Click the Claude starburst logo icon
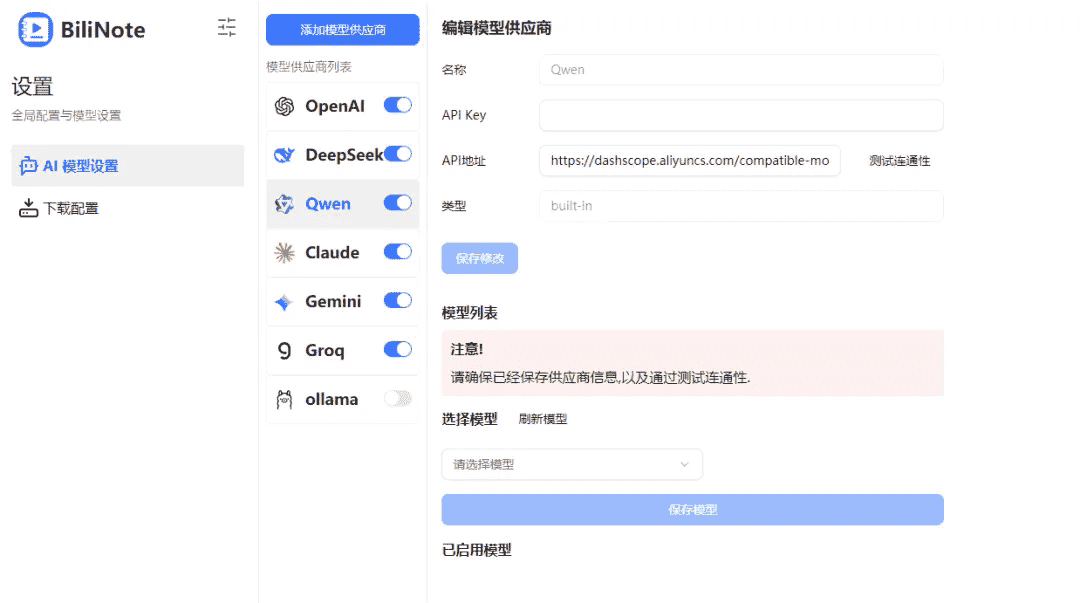Screen dimensions: 1080x603 click(x=284, y=253)
